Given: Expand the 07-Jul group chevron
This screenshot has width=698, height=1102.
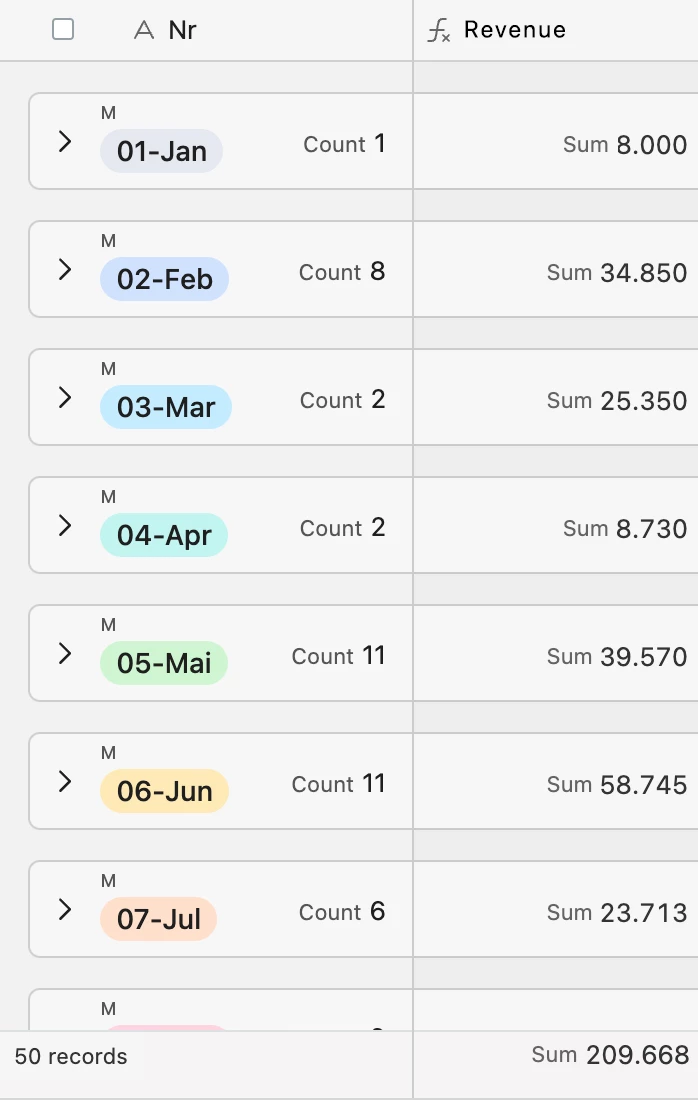Looking at the screenshot, I should [65, 910].
